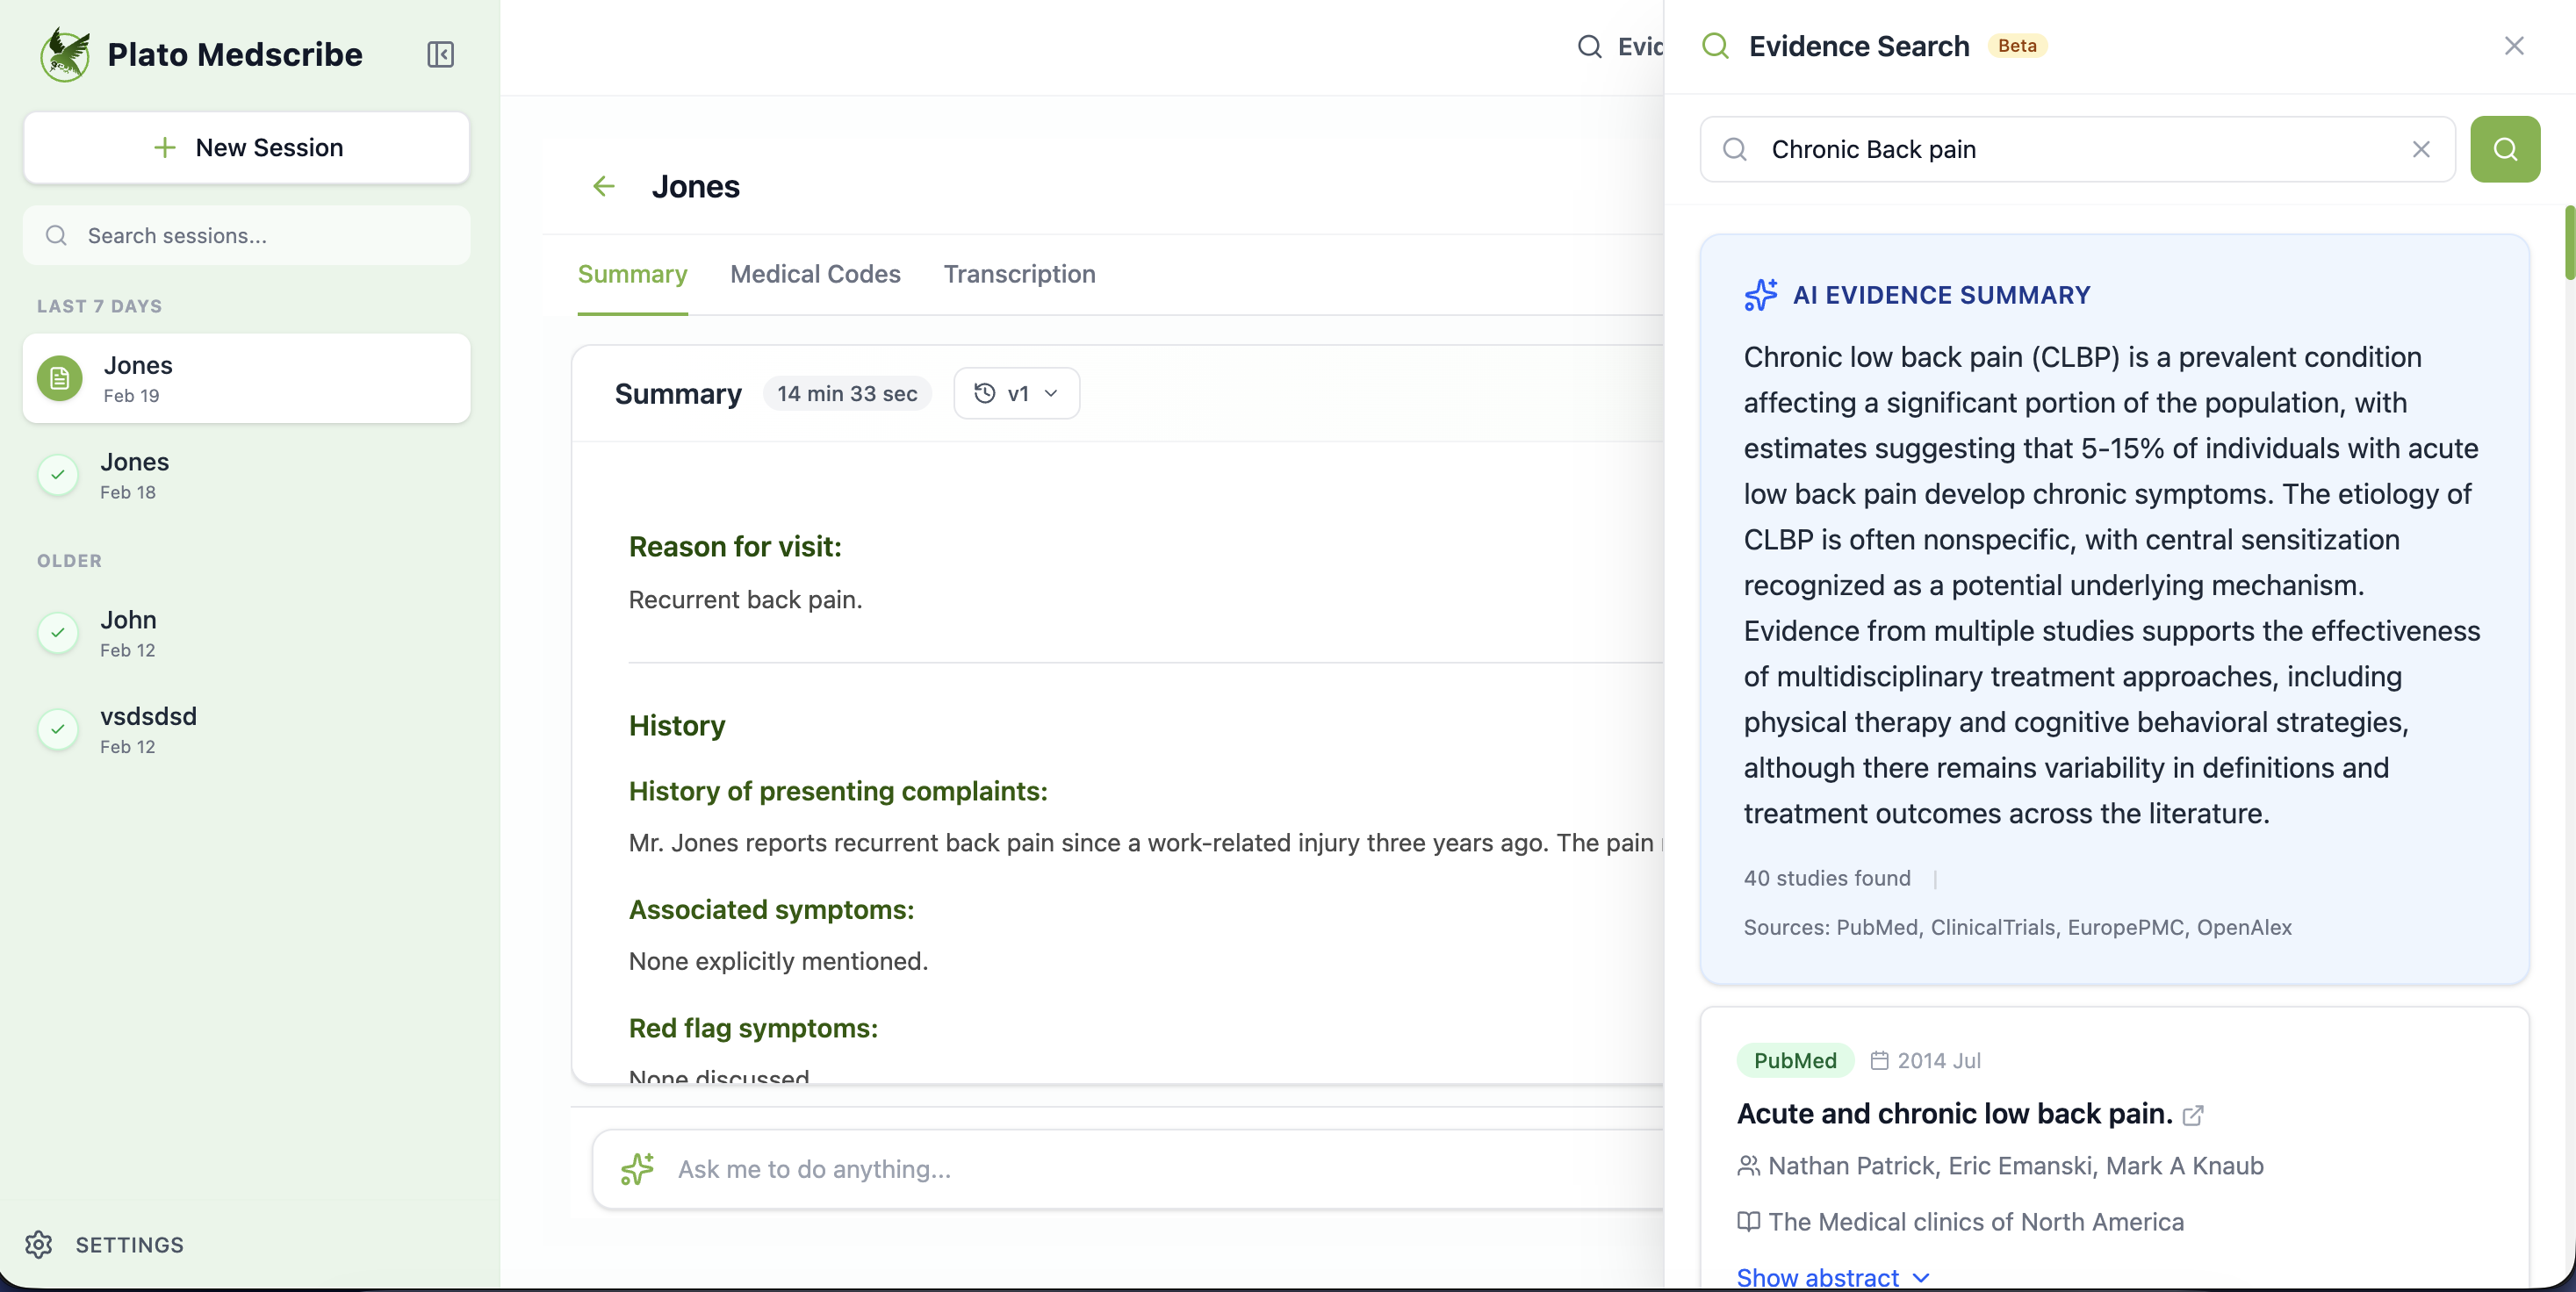Open the Transcription tab

click(1019, 274)
